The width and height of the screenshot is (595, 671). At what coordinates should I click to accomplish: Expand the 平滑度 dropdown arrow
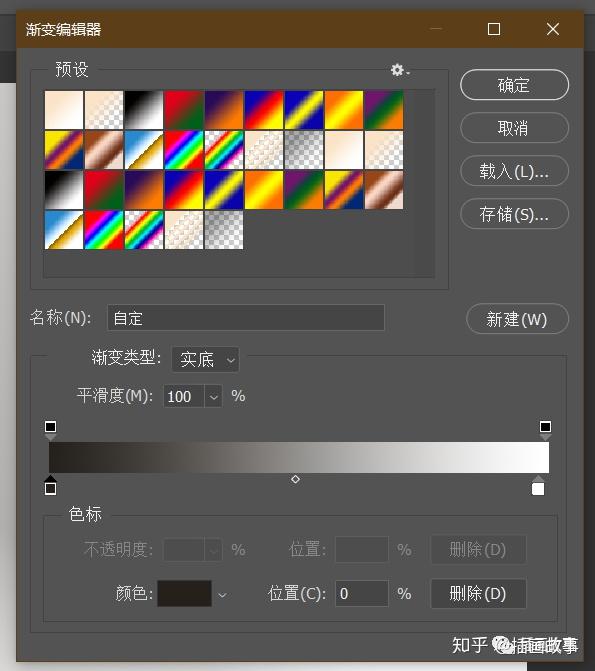point(213,397)
